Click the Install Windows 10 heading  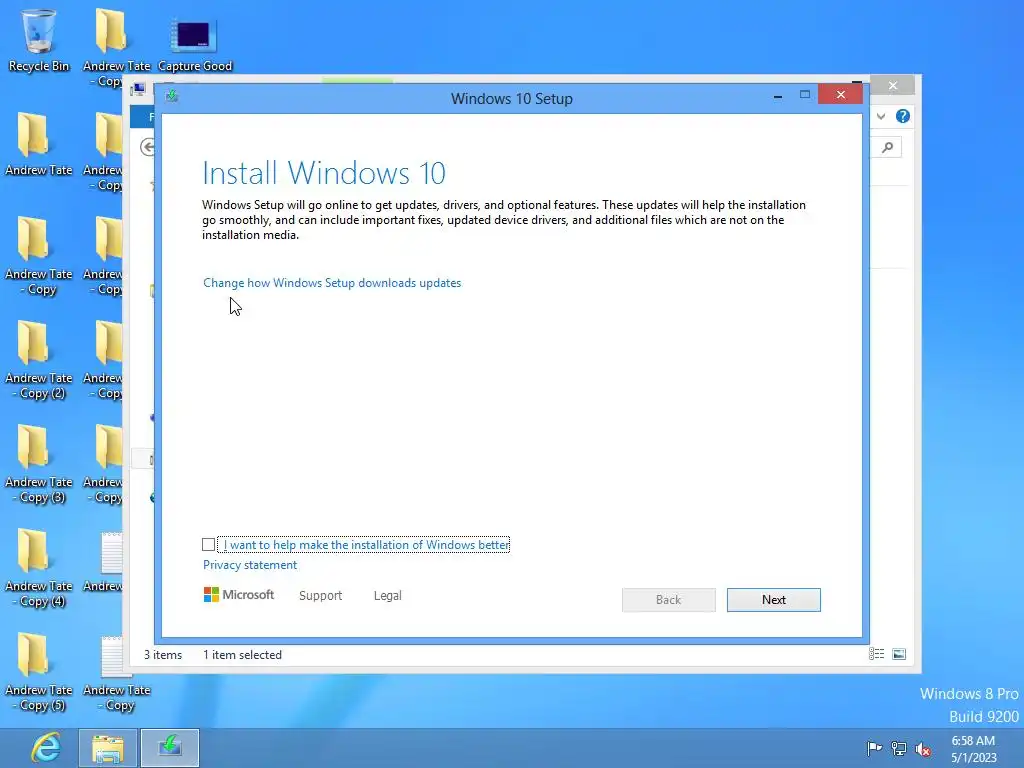[324, 173]
